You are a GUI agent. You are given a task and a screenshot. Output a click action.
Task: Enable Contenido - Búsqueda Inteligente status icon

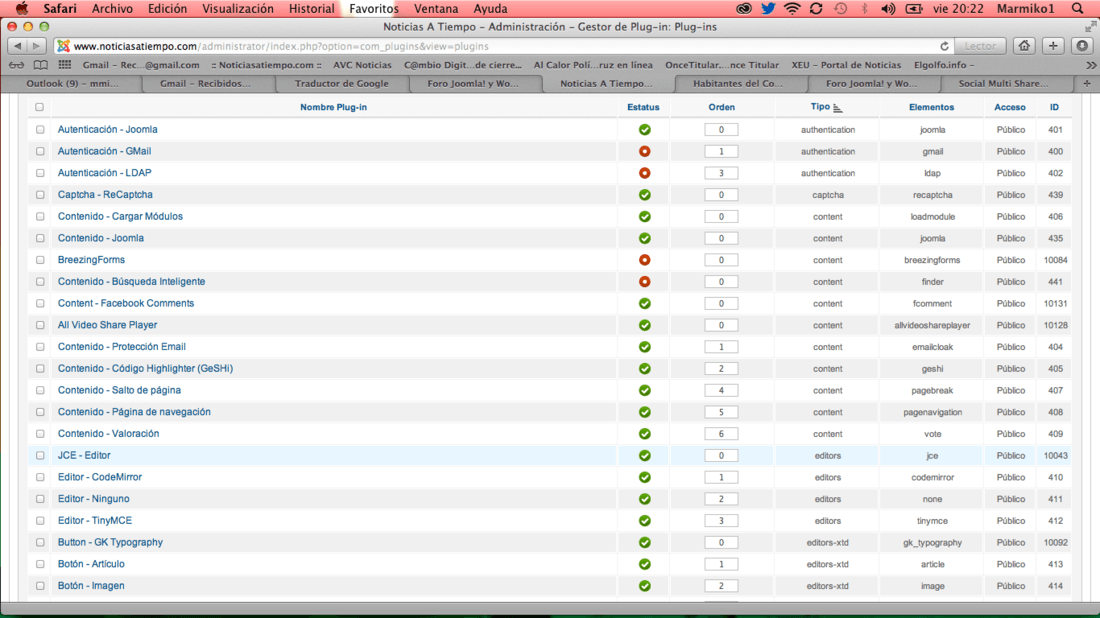(644, 282)
